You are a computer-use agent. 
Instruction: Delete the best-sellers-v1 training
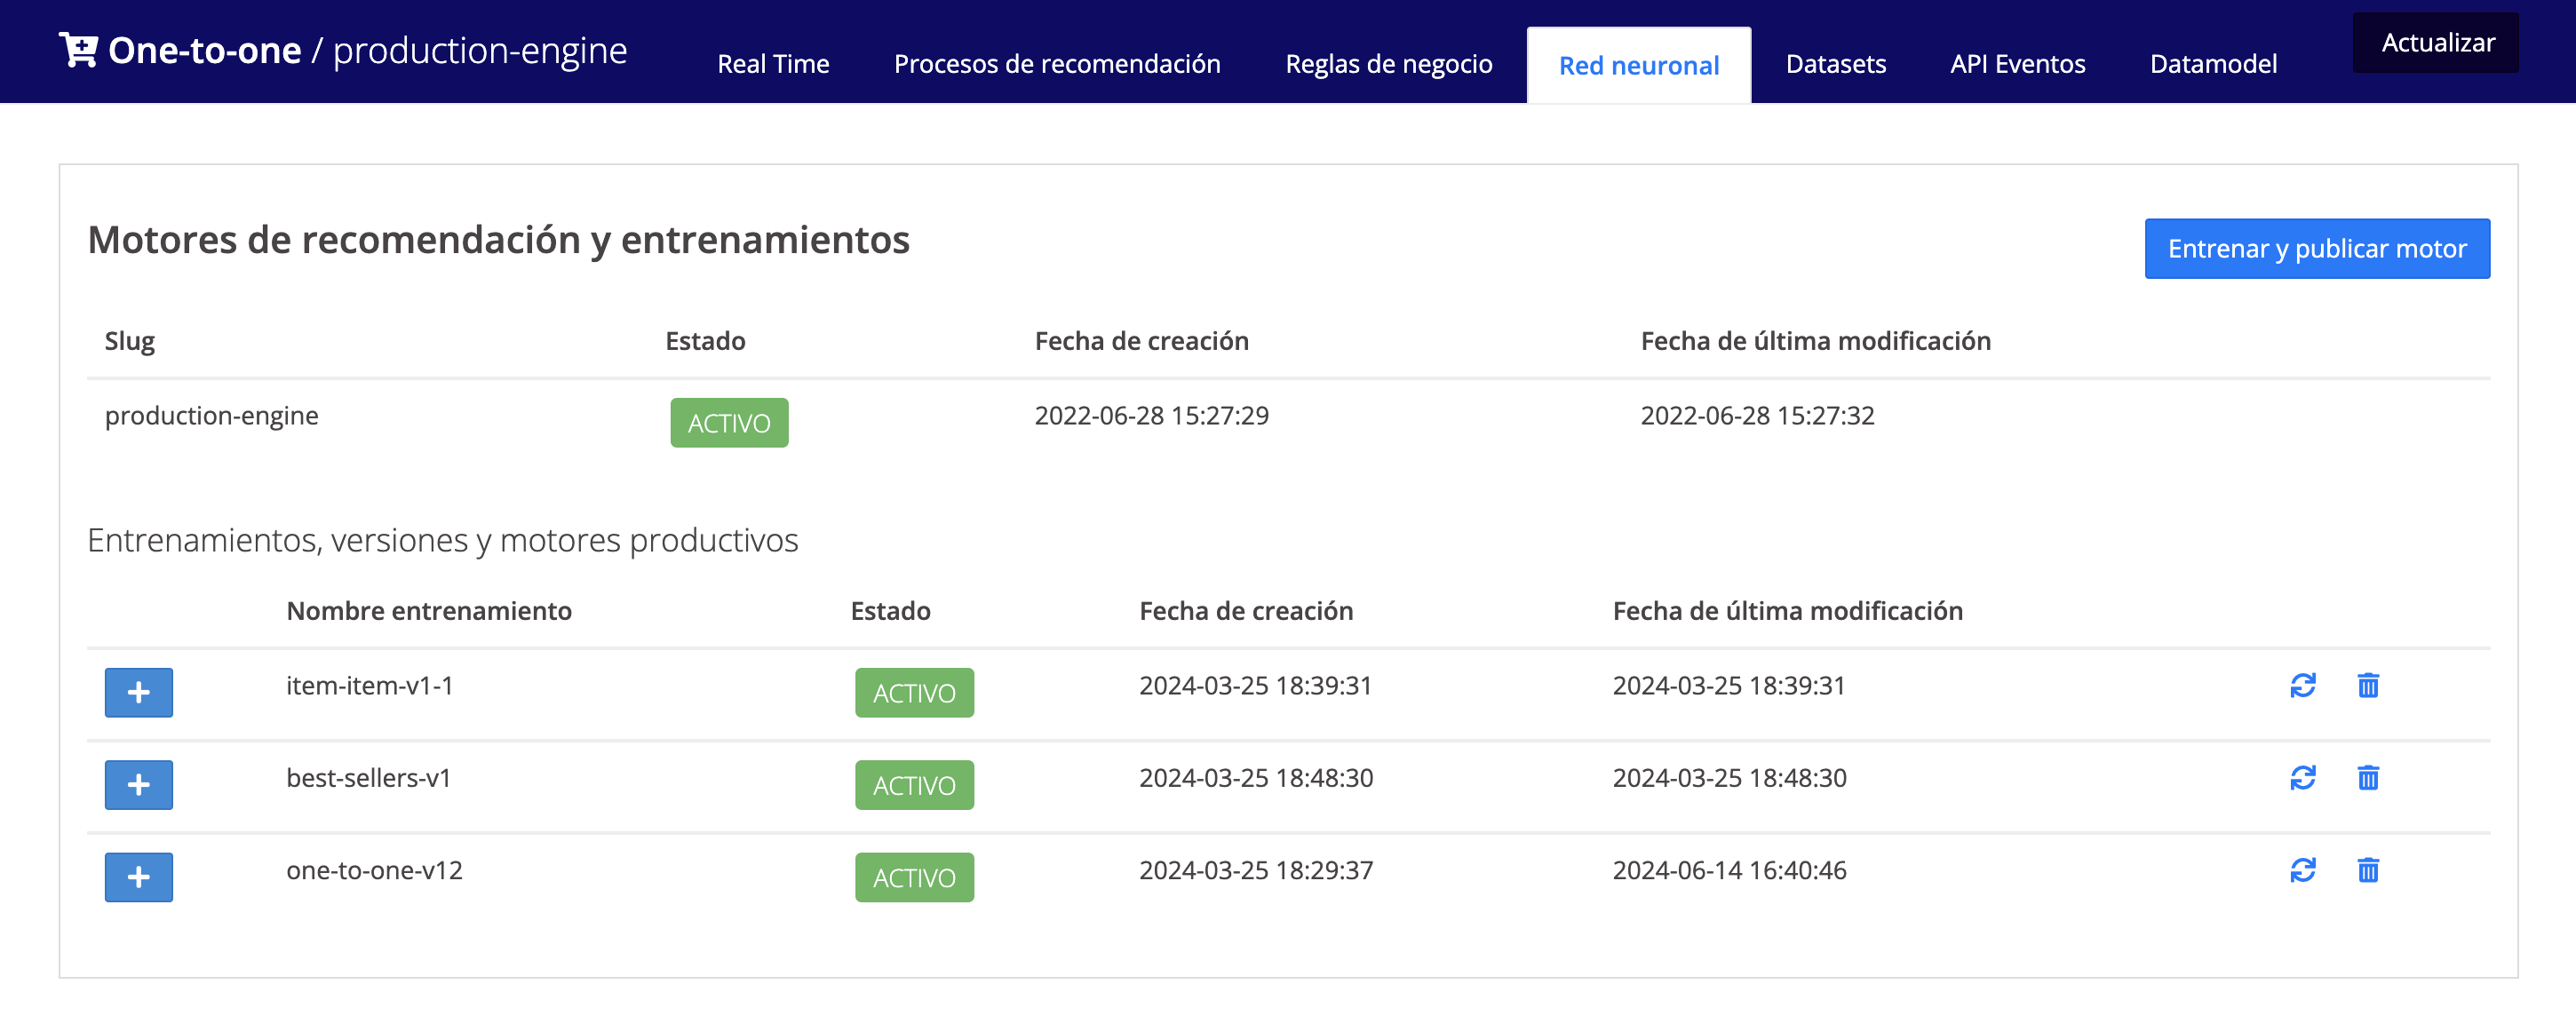click(x=2367, y=777)
